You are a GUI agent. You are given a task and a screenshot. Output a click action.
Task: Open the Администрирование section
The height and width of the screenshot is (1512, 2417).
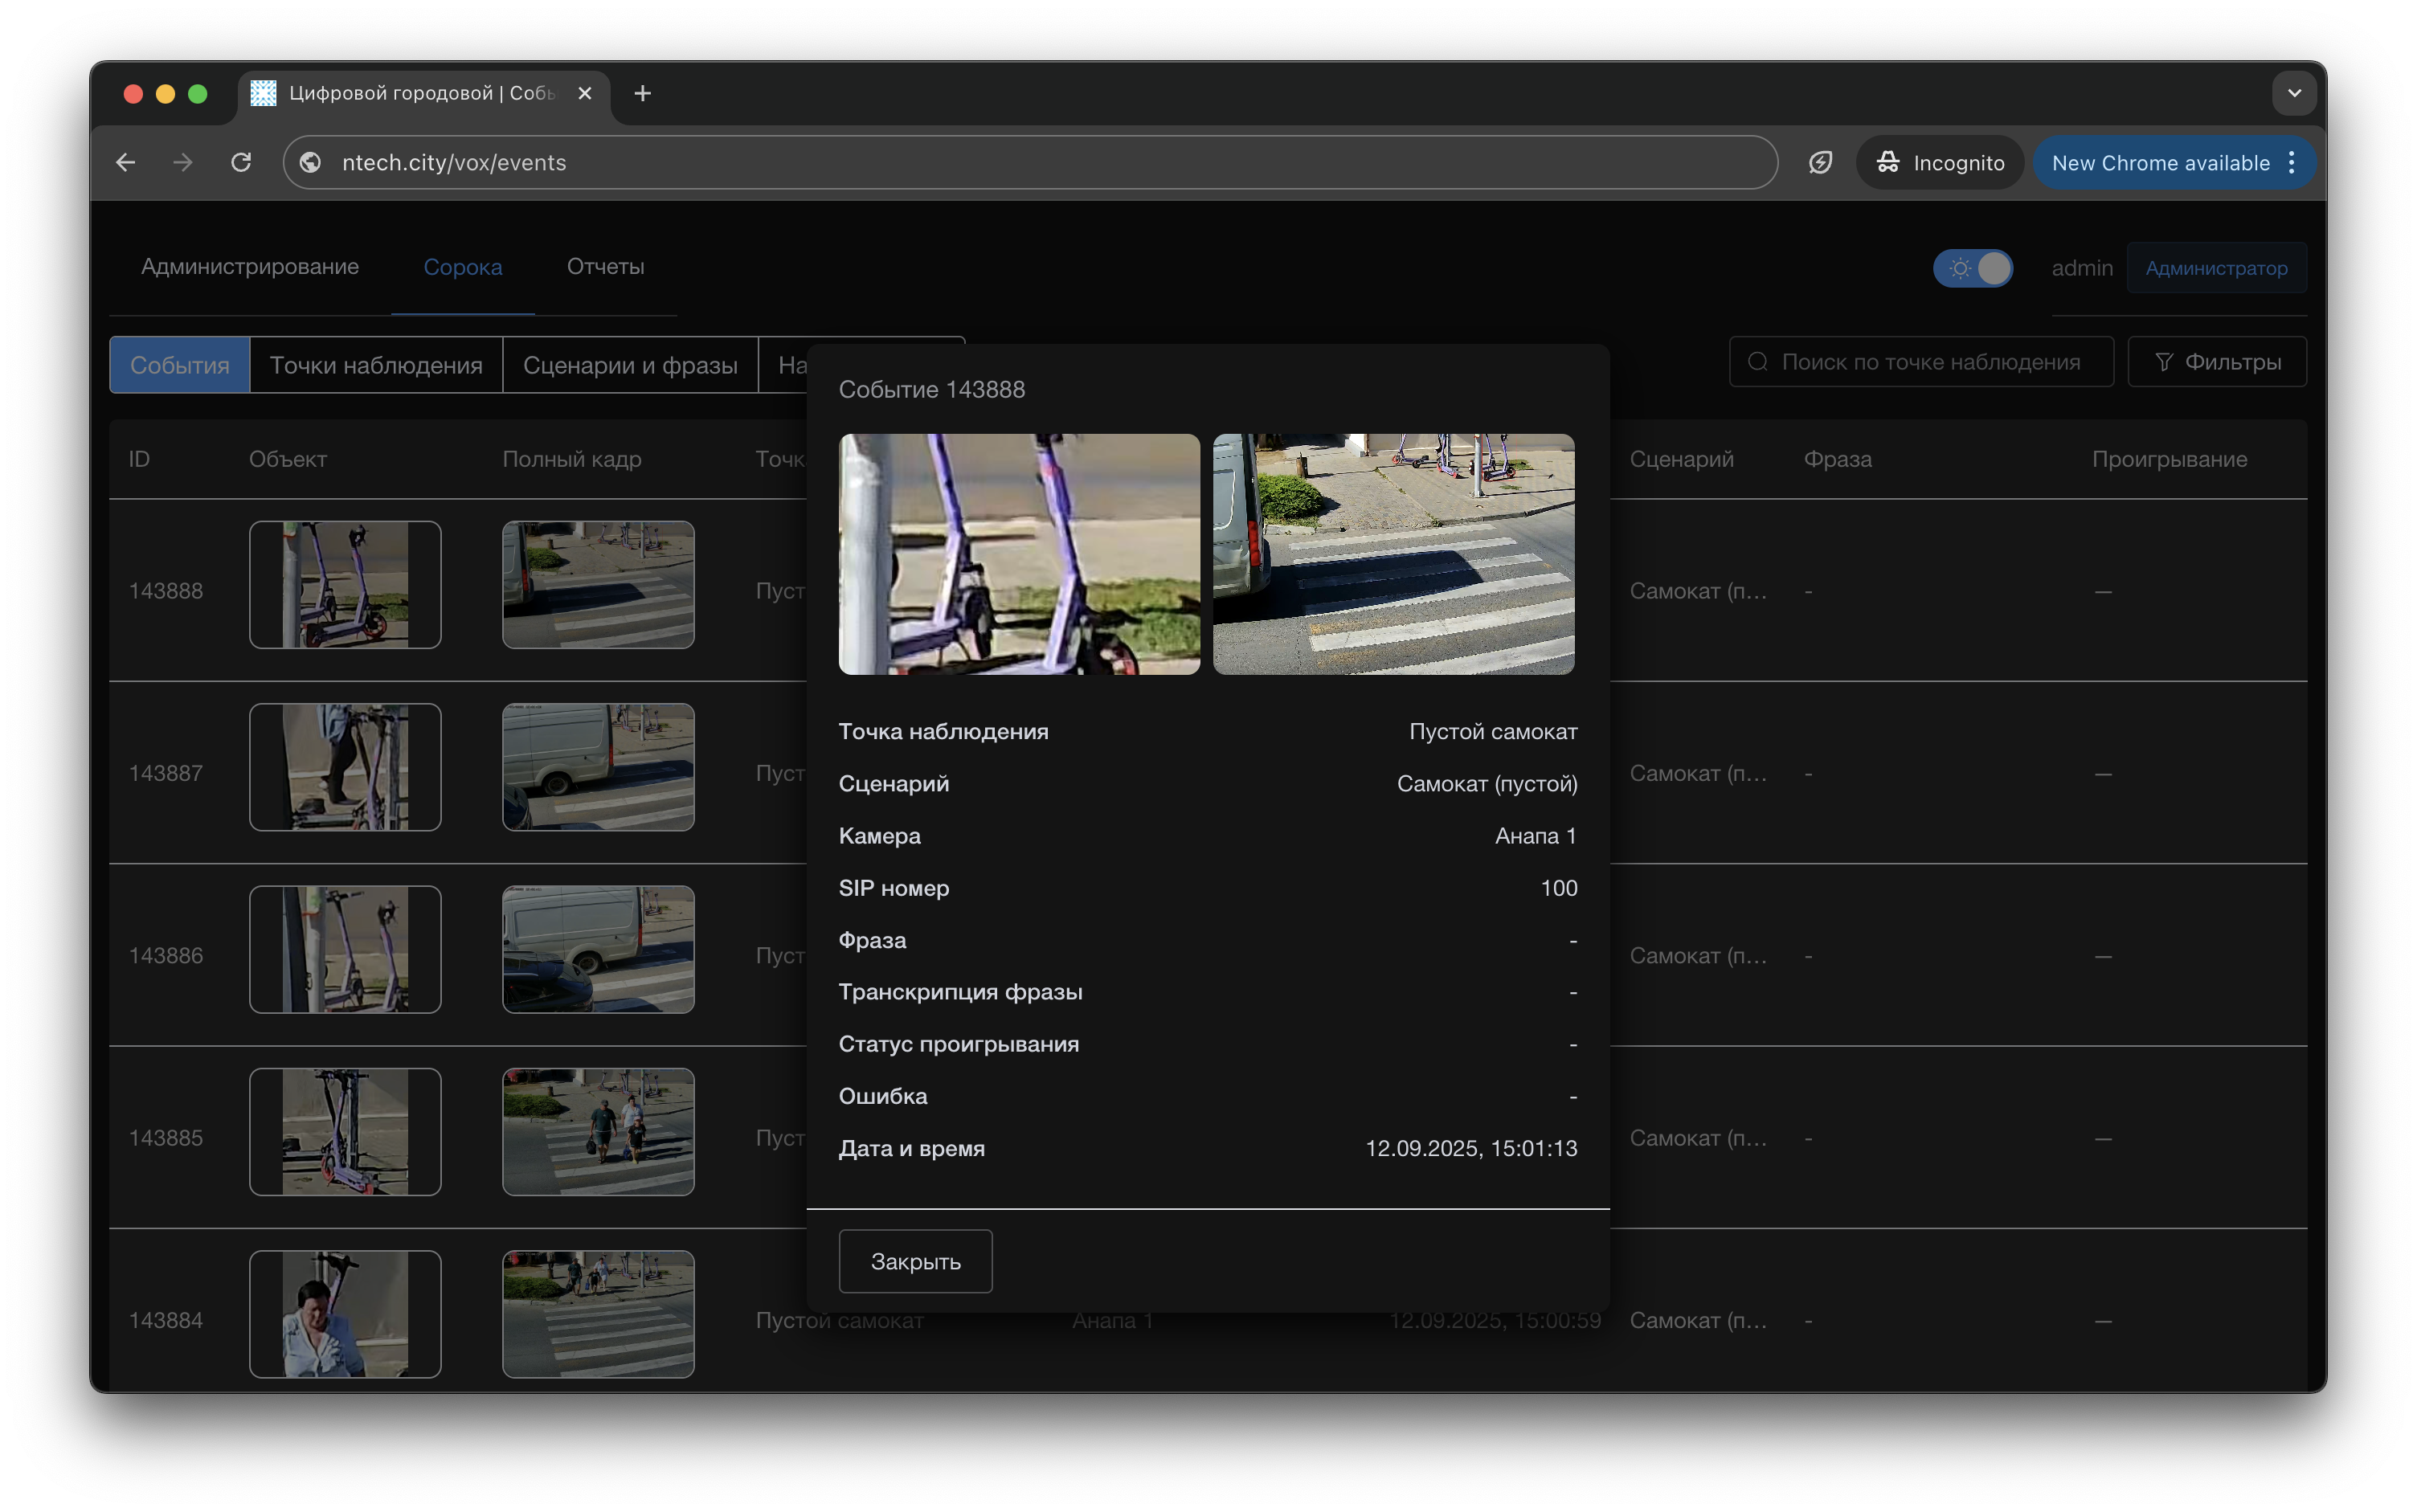point(250,267)
